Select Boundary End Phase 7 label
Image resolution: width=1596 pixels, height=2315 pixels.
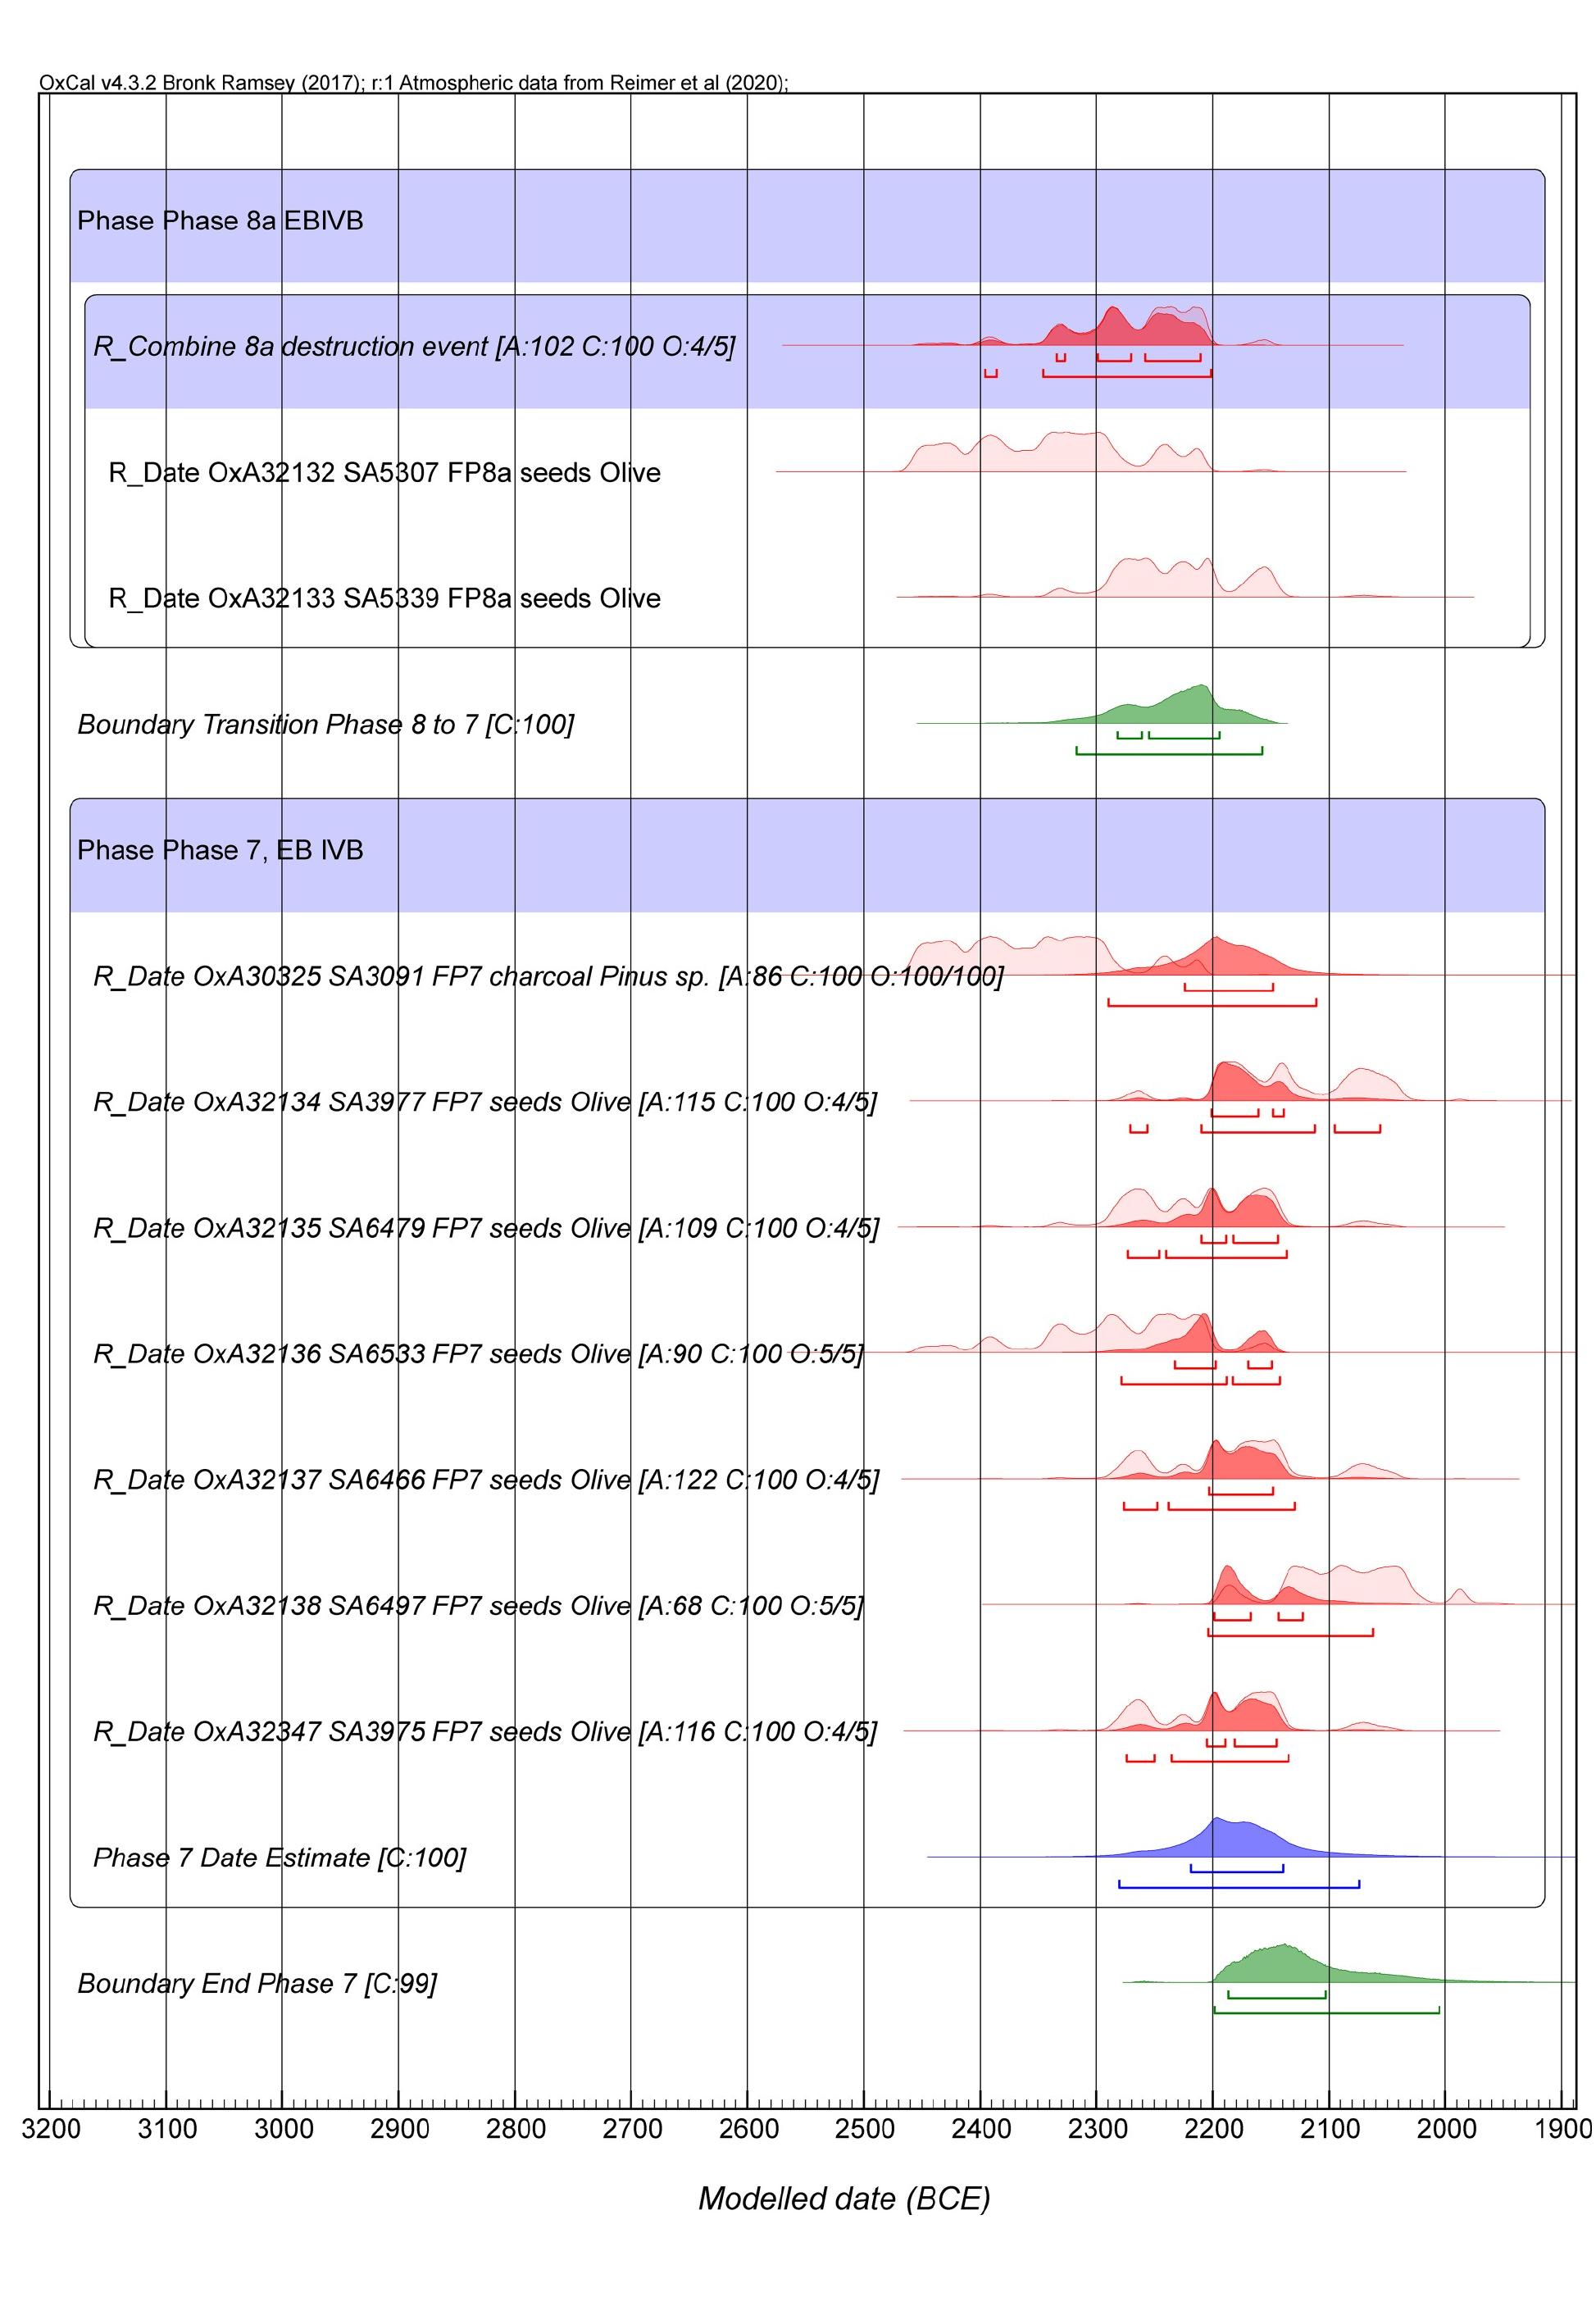257,1984
